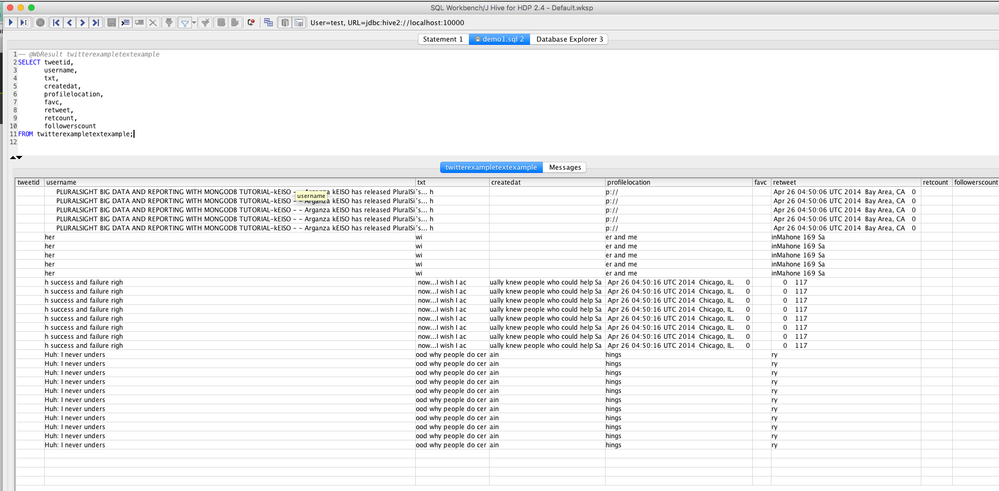Save changes to database icon

(111, 22)
